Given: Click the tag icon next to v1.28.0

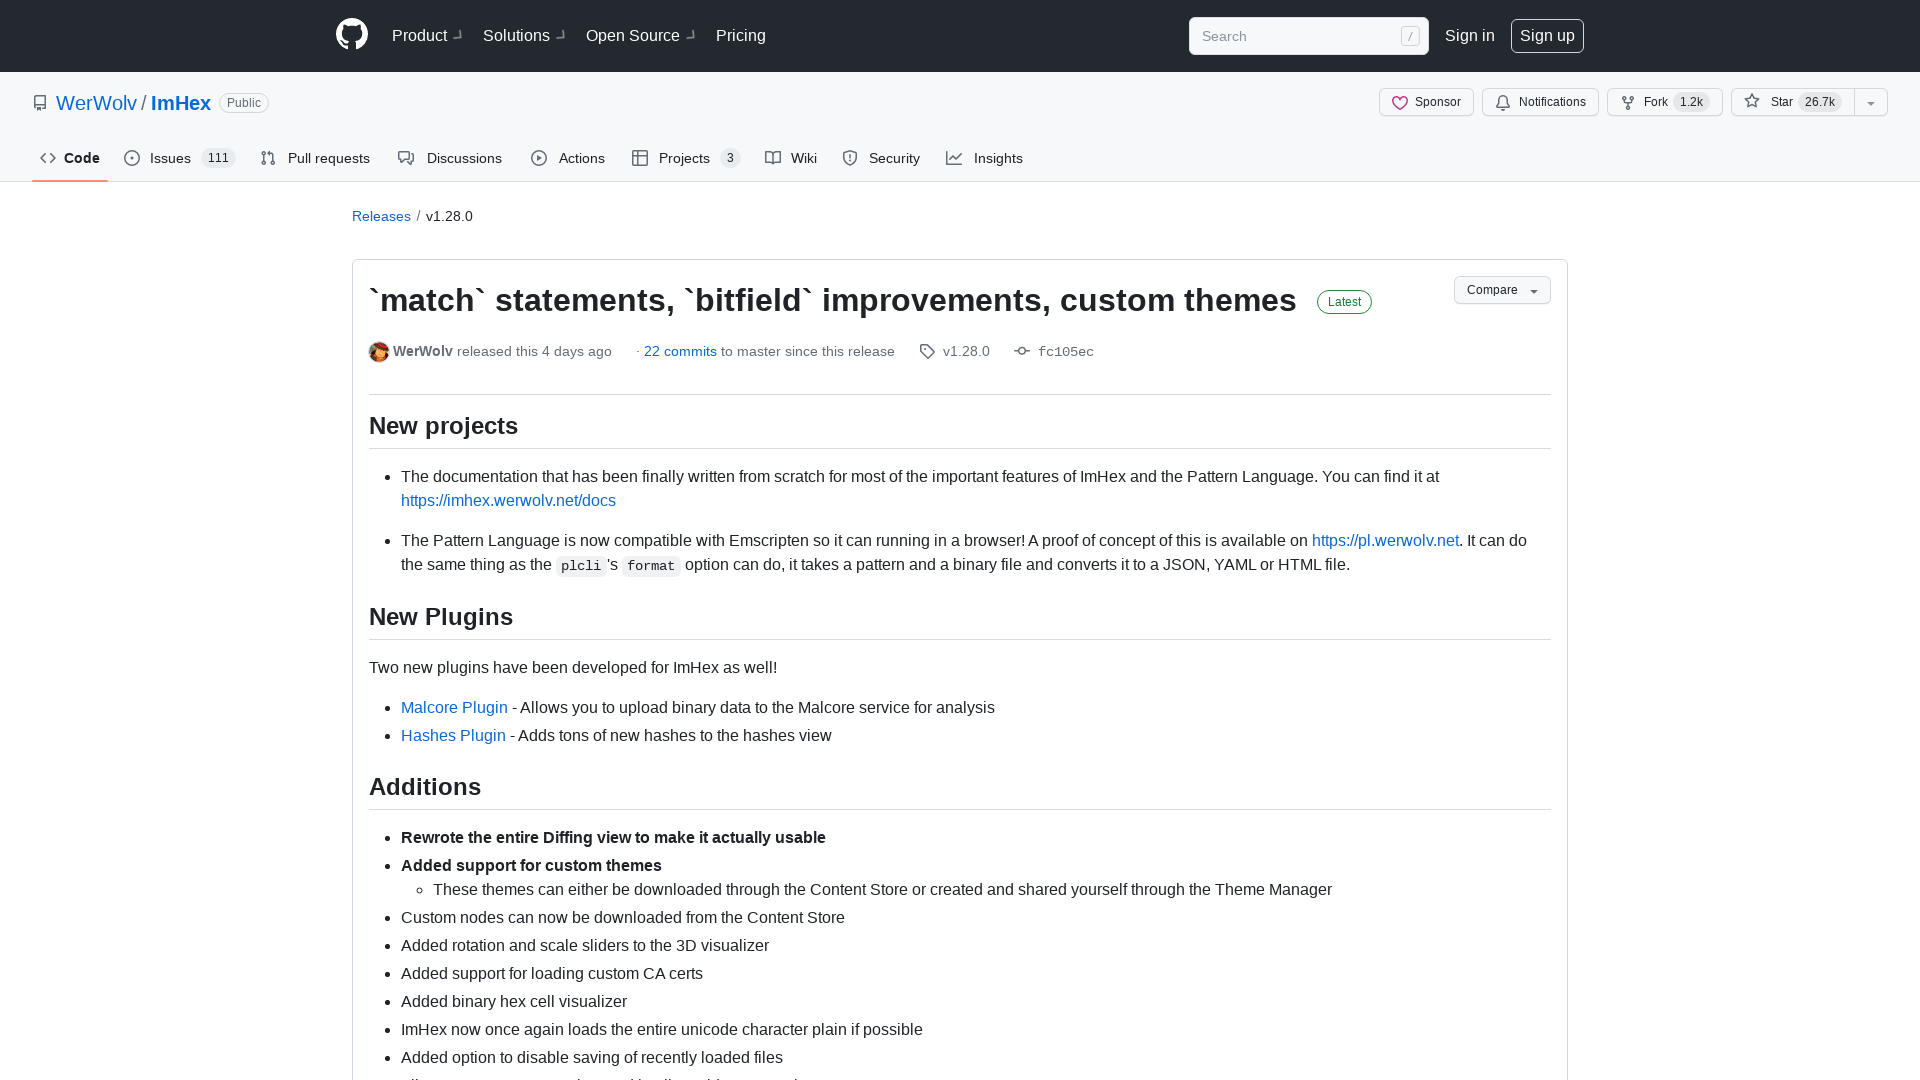Looking at the screenshot, I should pyautogui.click(x=927, y=352).
